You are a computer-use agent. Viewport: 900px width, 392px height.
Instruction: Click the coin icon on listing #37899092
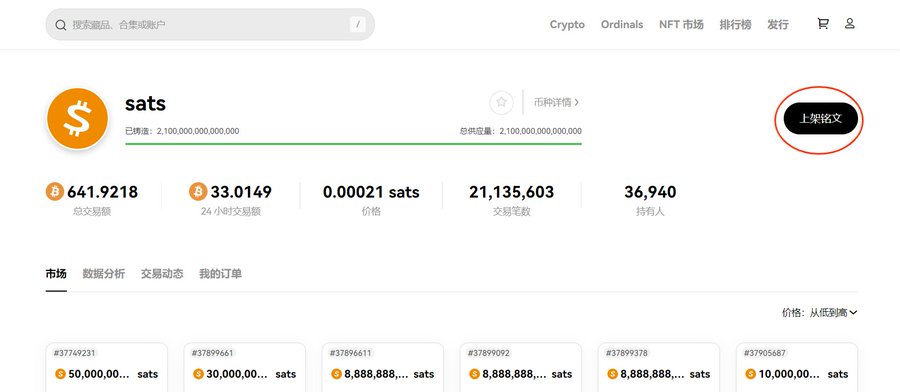point(475,374)
